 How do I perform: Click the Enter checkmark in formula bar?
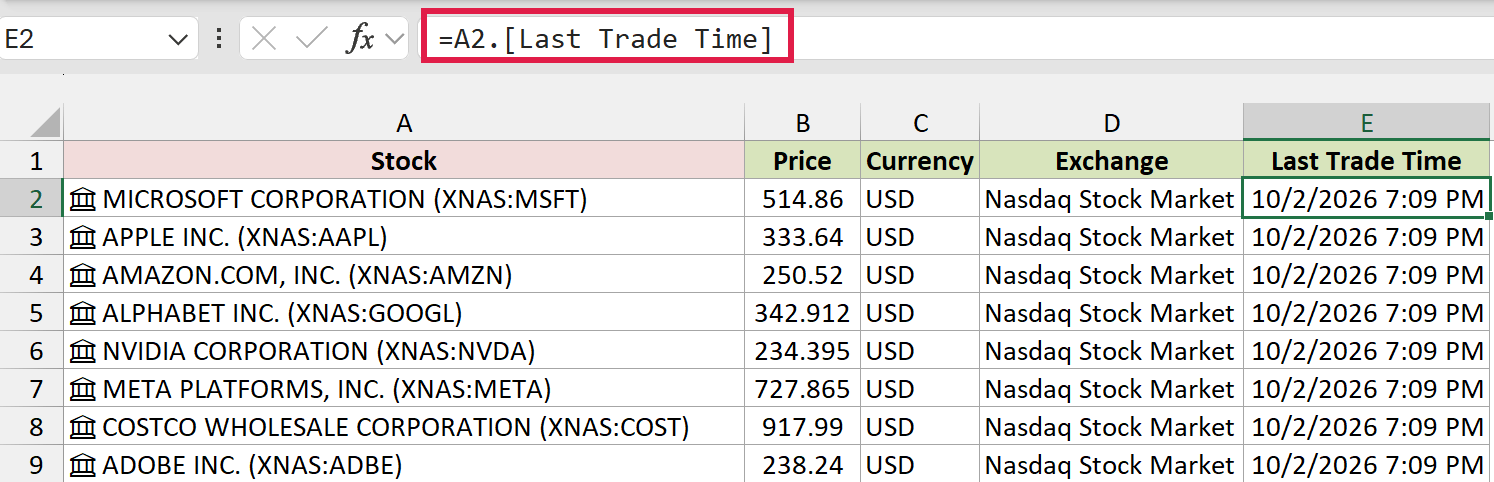[x=312, y=39]
